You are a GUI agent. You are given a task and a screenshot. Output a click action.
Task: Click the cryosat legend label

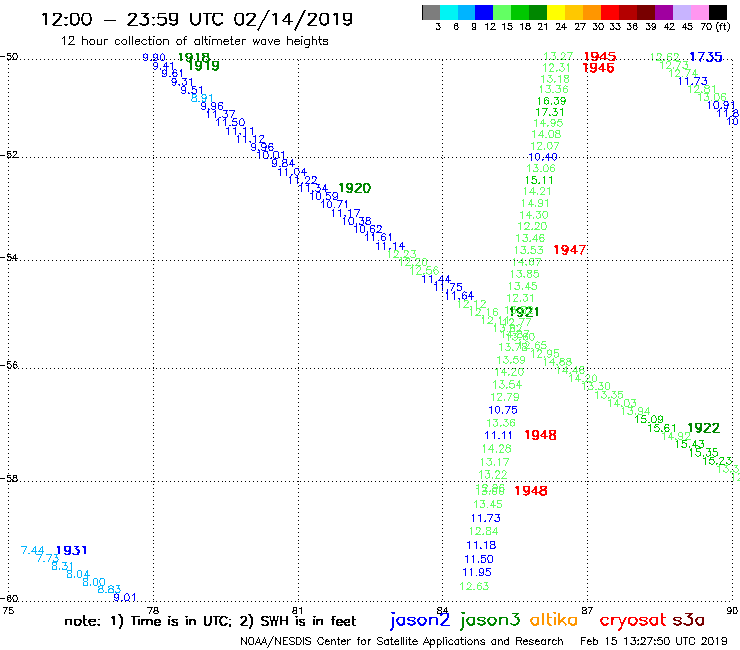click(x=632, y=621)
